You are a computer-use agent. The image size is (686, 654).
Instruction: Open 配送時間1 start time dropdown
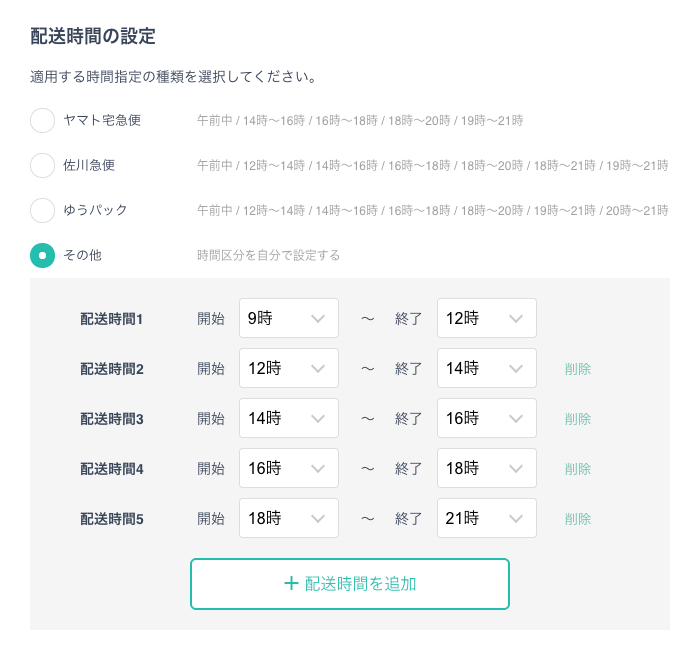(x=288, y=318)
